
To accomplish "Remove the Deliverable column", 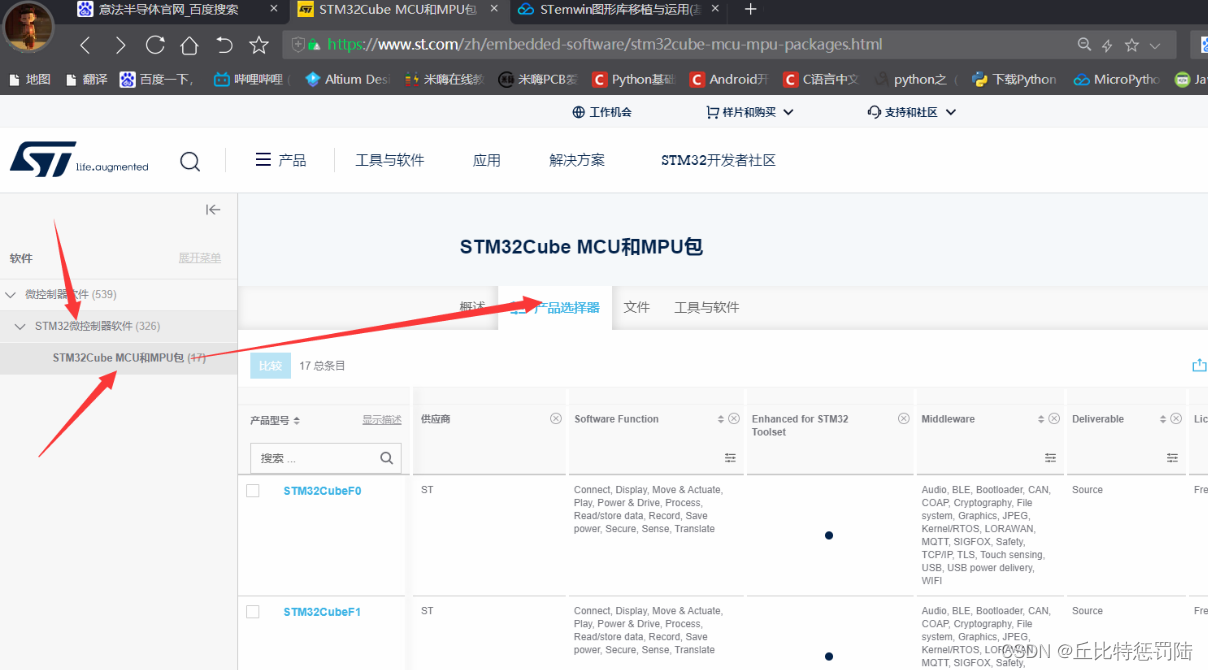I will [1176, 418].
